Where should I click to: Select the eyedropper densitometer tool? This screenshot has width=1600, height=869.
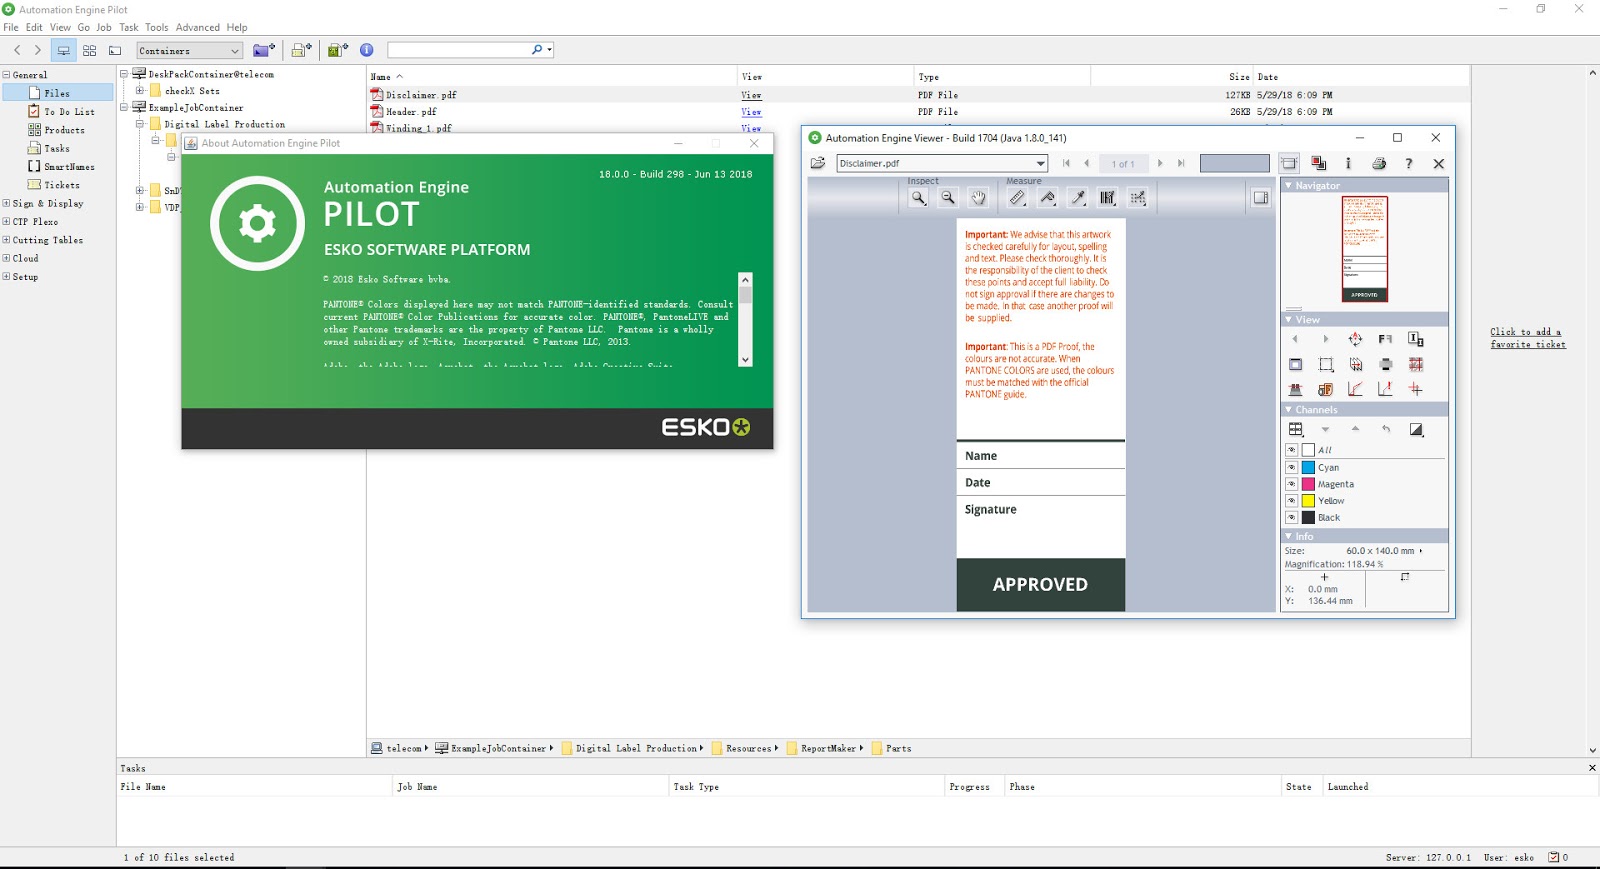tap(1078, 198)
